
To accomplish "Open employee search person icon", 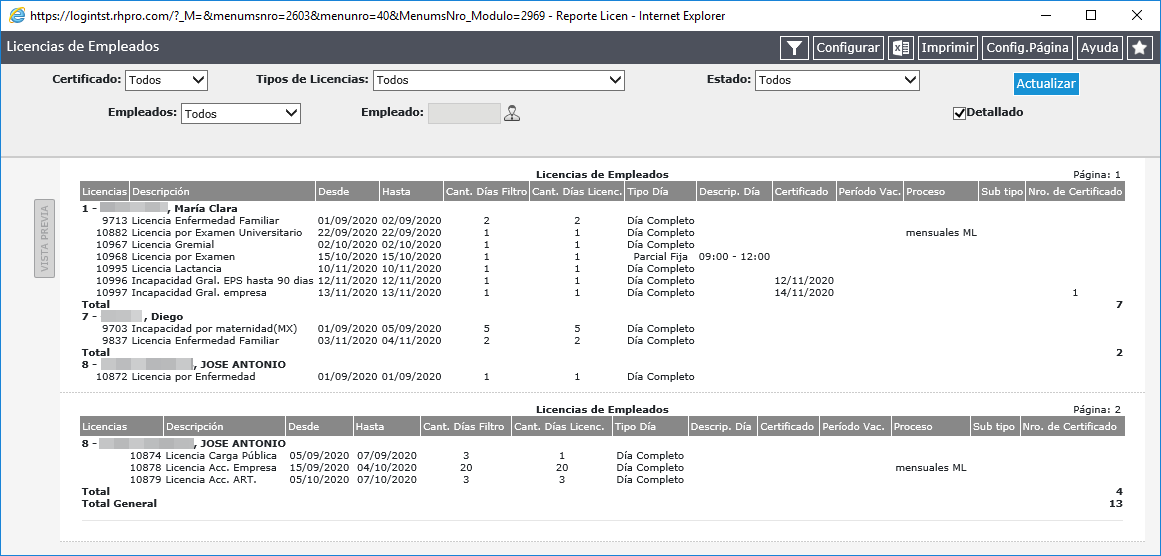I will [x=512, y=113].
